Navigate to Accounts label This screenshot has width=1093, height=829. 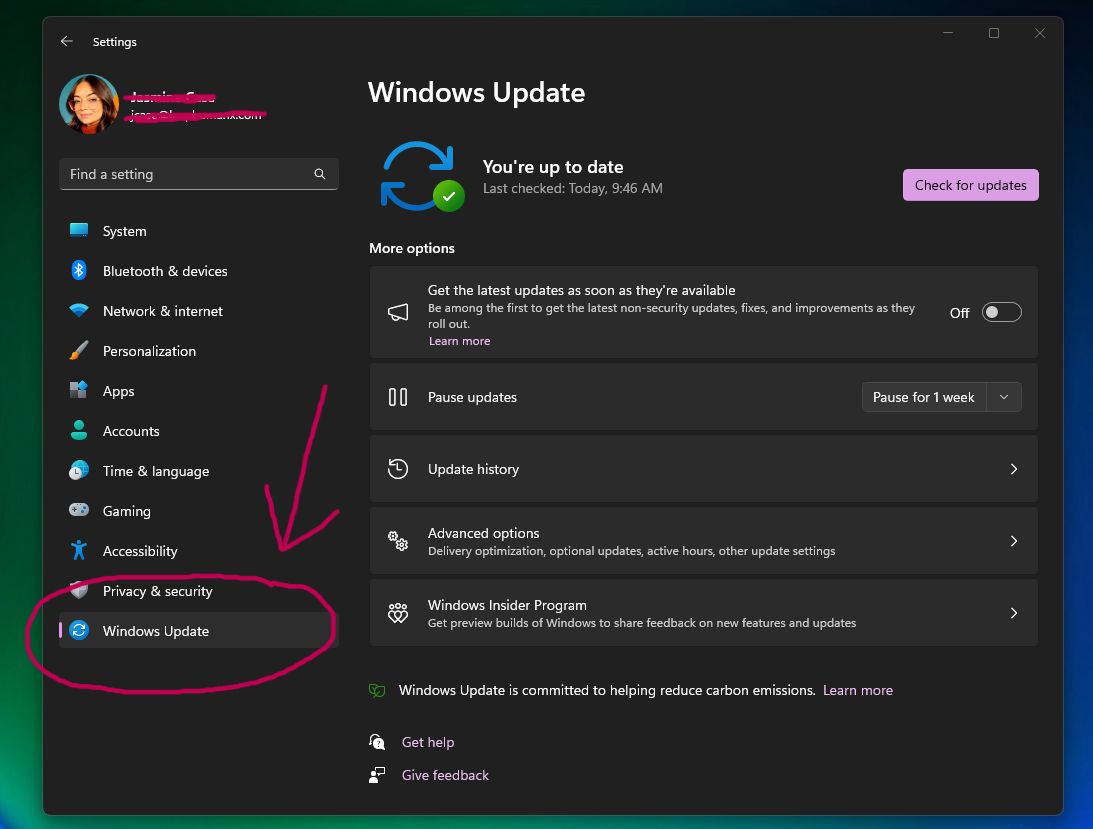[131, 431]
